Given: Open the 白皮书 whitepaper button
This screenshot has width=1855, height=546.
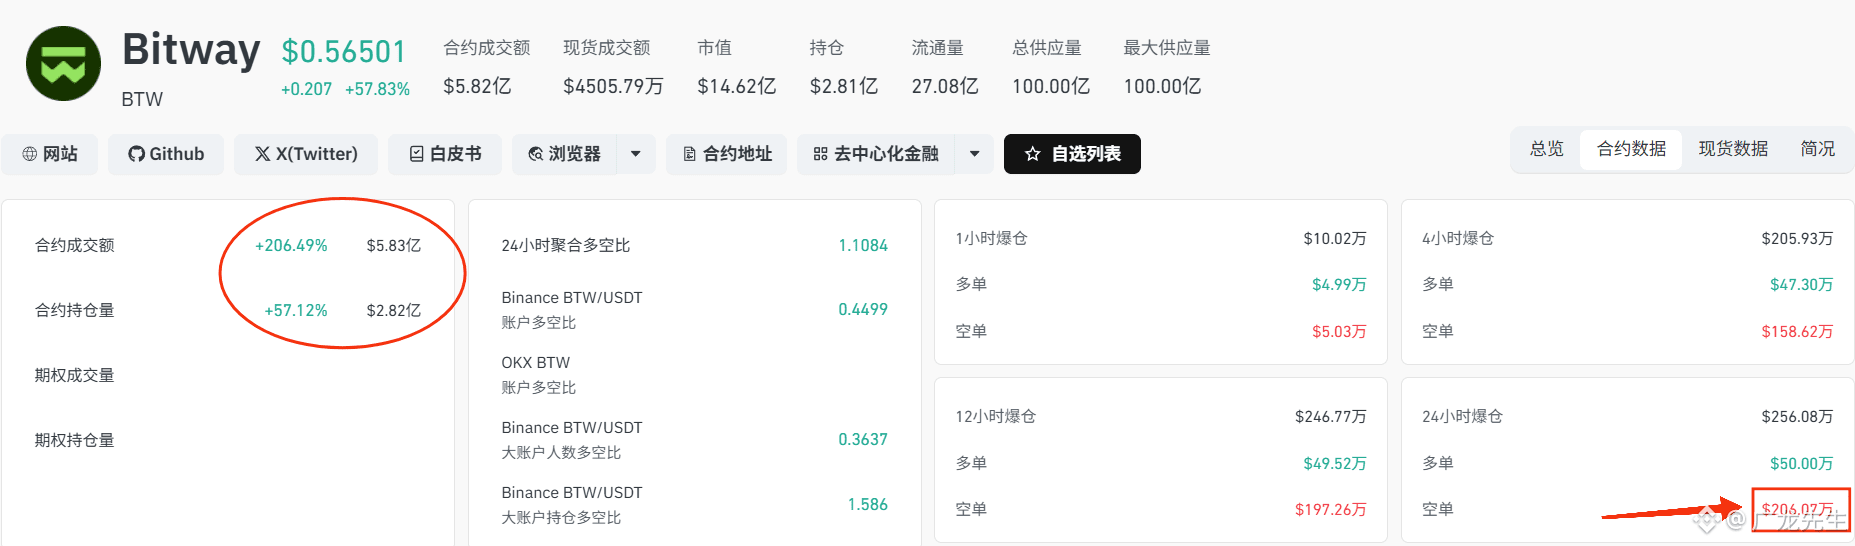Looking at the screenshot, I should 445,154.
